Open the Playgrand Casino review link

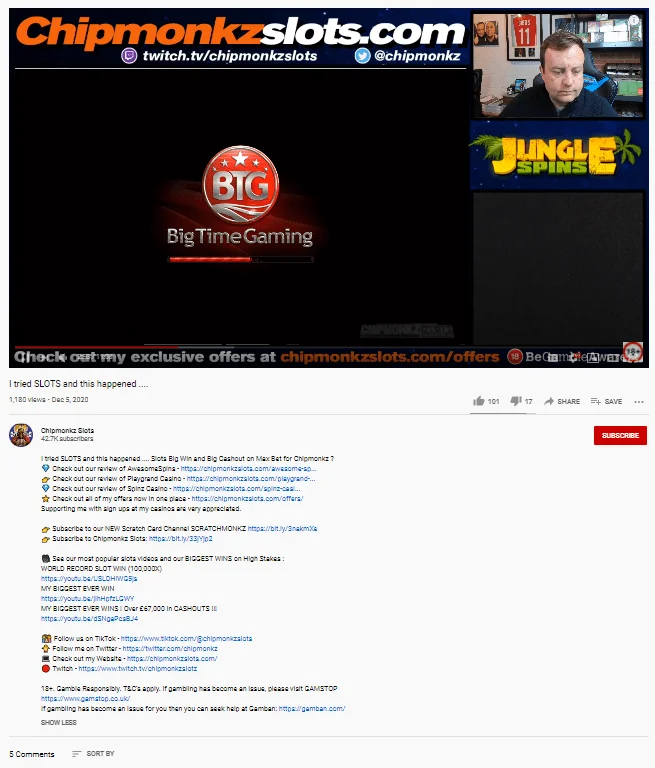click(x=251, y=479)
